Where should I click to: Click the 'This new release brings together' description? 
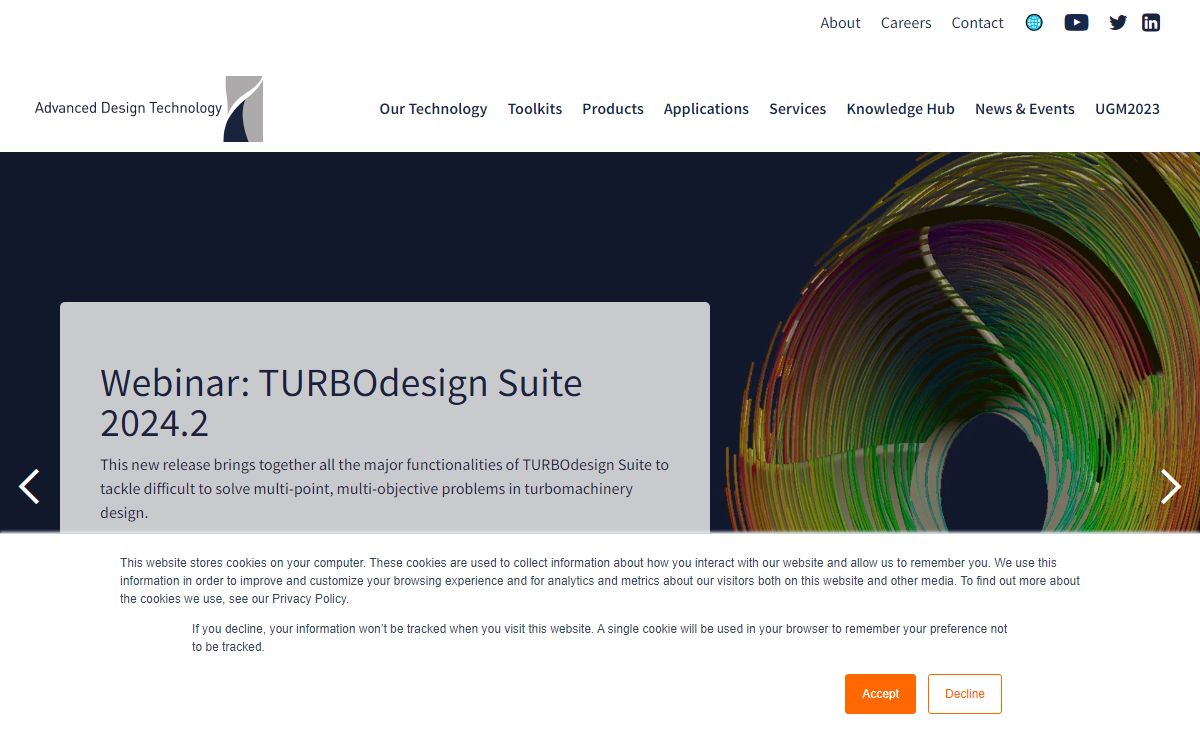coord(384,489)
